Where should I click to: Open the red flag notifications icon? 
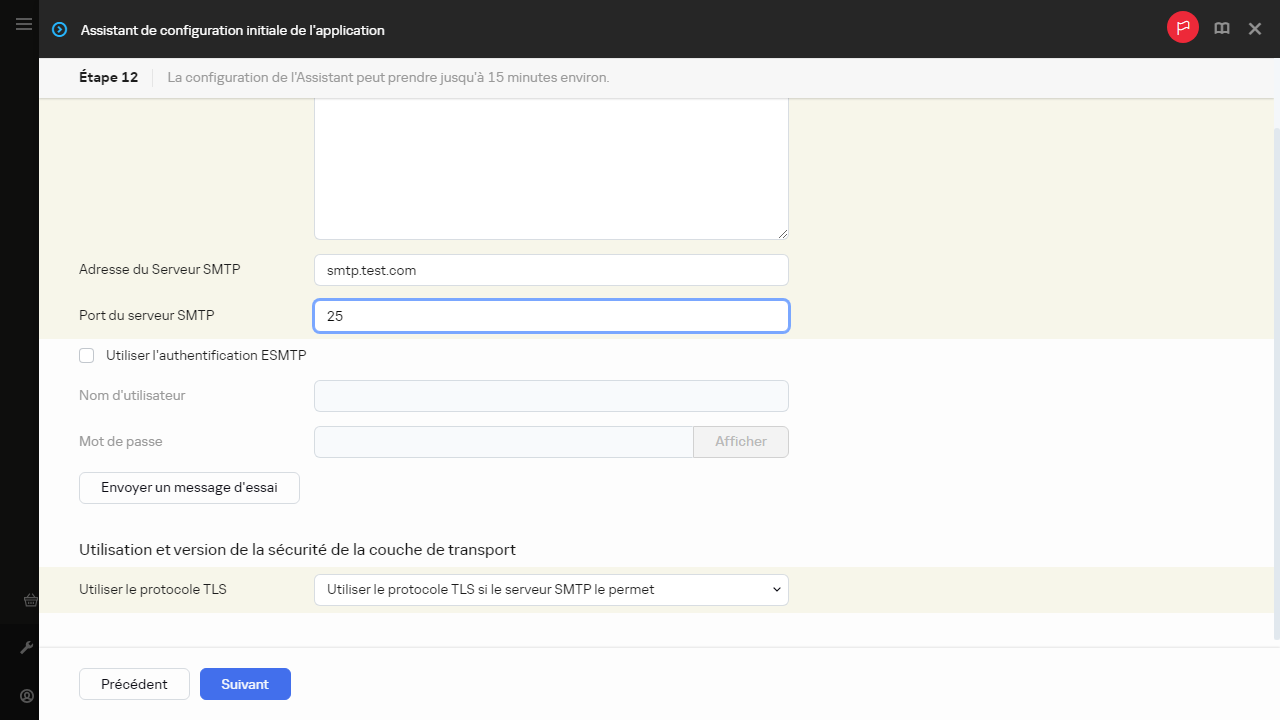coord(1182,28)
